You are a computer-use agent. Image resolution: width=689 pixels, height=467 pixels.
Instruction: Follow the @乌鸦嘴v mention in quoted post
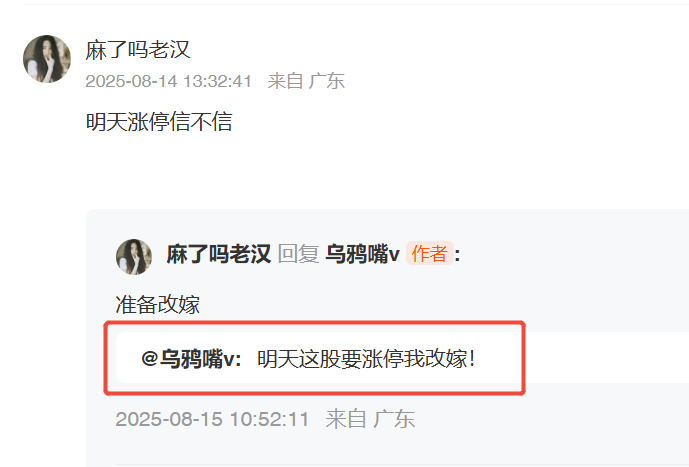pyautogui.click(x=192, y=359)
